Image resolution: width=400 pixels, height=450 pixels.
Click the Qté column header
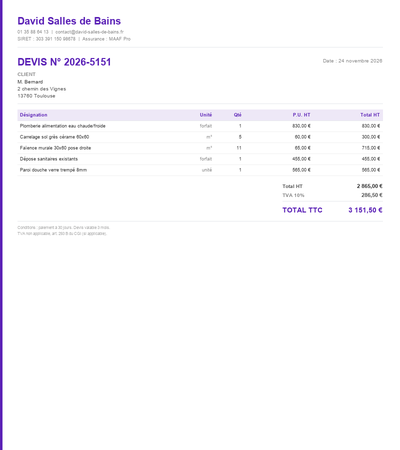[x=238, y=115]
